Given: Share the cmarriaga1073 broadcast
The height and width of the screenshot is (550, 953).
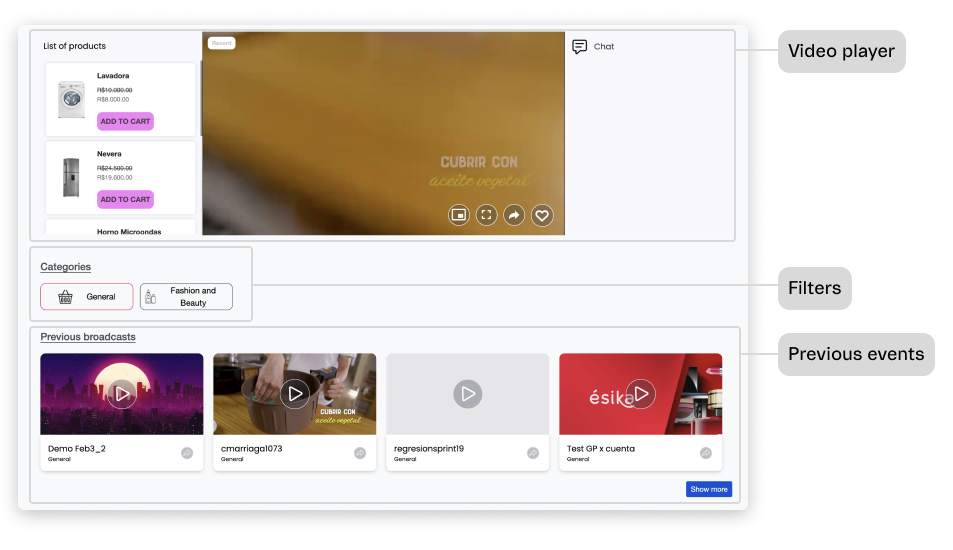Looking at the screenshot, I should (360, 453).
